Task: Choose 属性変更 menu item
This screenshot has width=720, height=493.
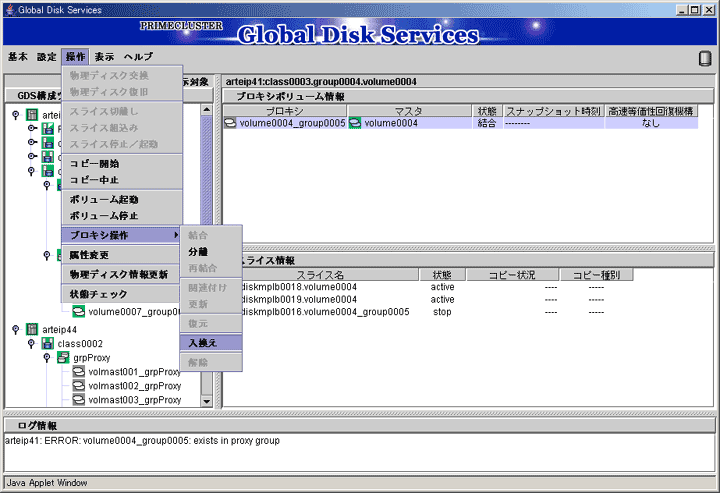Action: [122, 255]
